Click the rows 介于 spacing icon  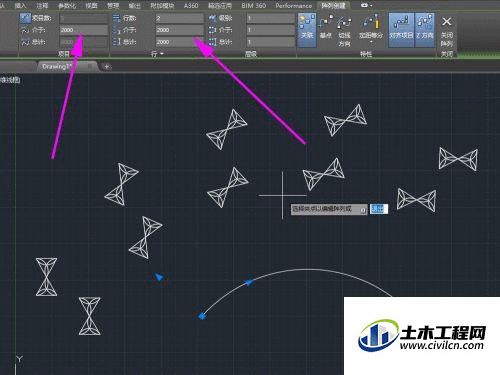click(116, 30)
